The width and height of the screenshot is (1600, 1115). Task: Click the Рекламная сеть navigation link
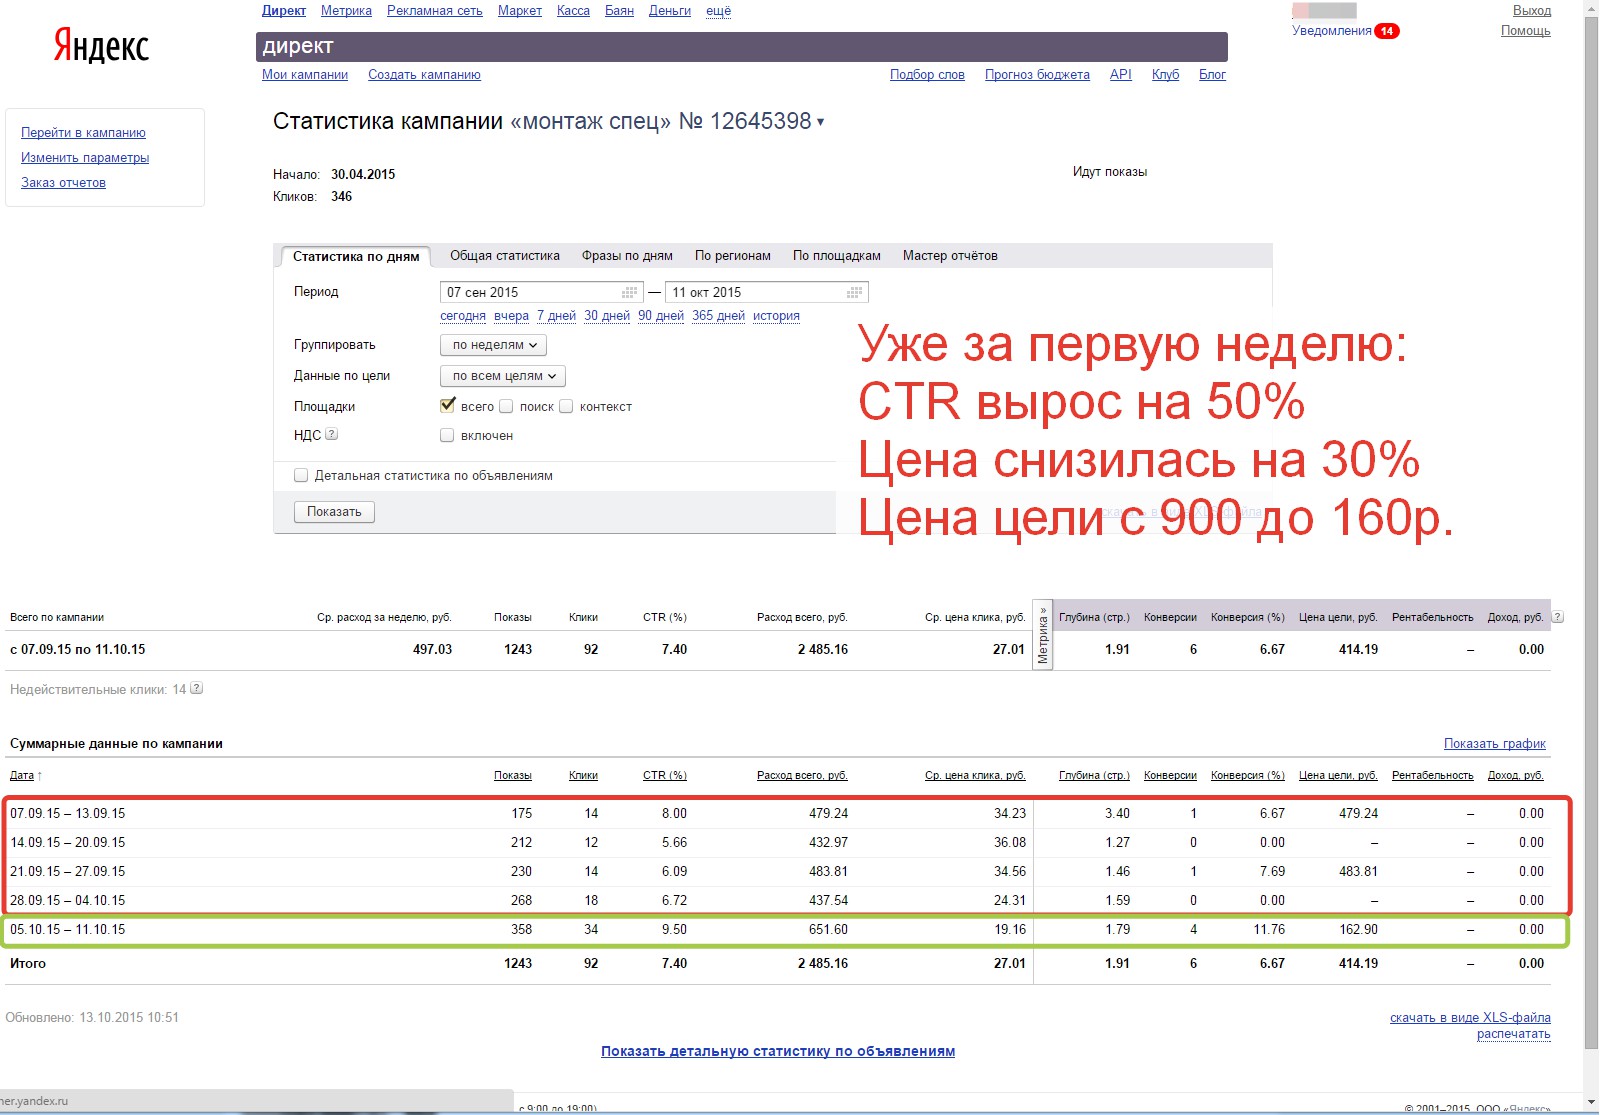point(435,11)
